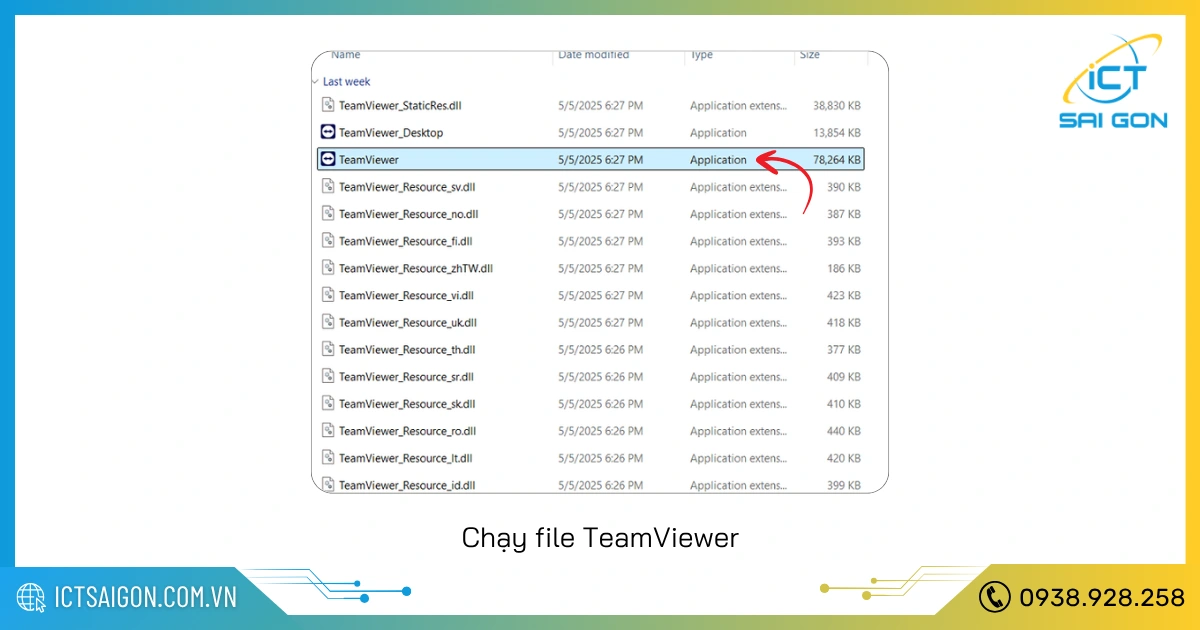The image size is (1200, 630).
Task: Click Application type of TeamViewer_Desktop row
Action: click(x=718, y=132)
